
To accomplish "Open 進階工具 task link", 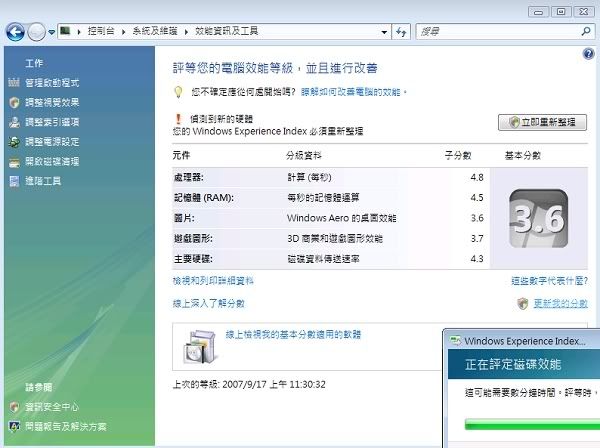I will click(x=43, y=181).
